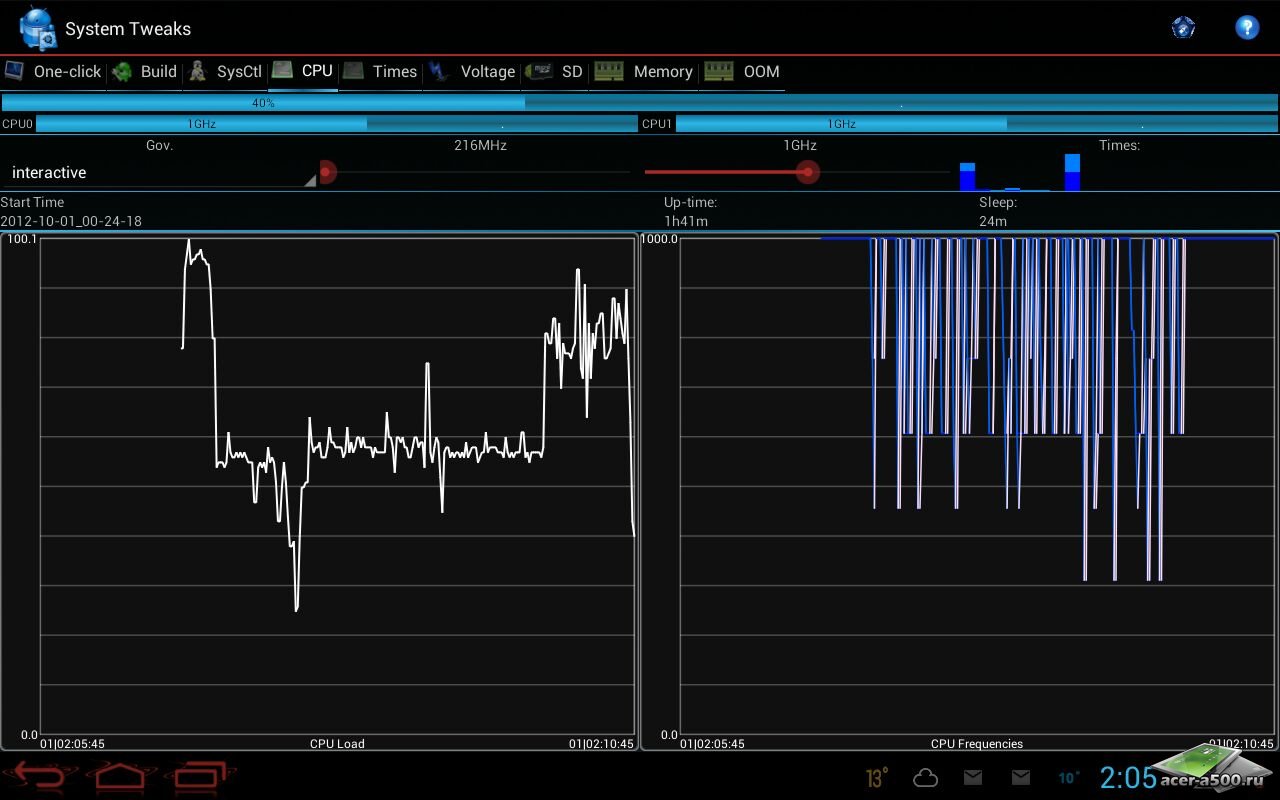
Task: Open the Times tab
Action: 381,72
